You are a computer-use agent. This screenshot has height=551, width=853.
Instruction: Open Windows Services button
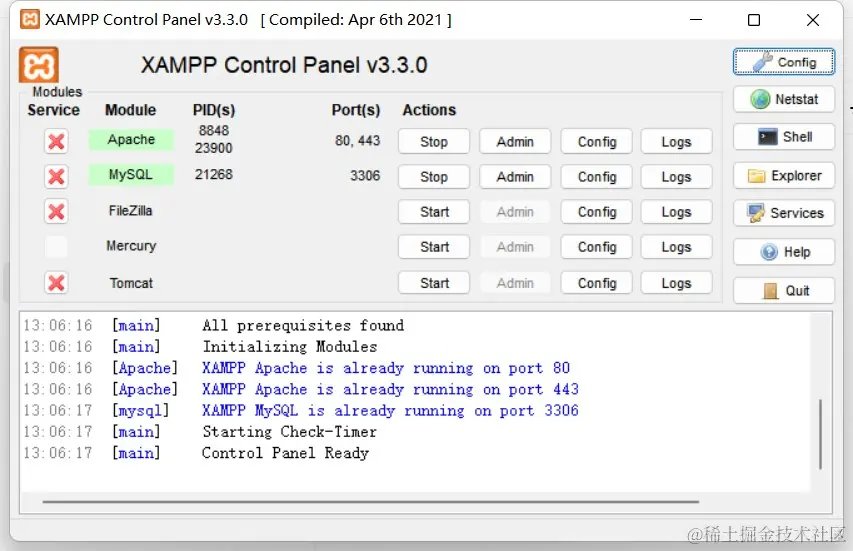pos(784,213)
